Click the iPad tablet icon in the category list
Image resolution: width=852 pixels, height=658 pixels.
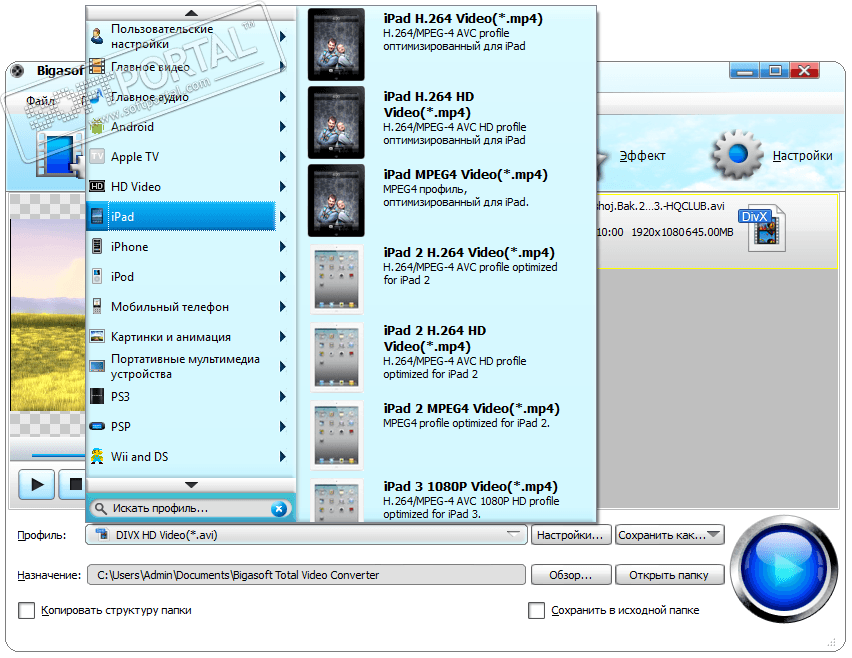click(97, 216)
